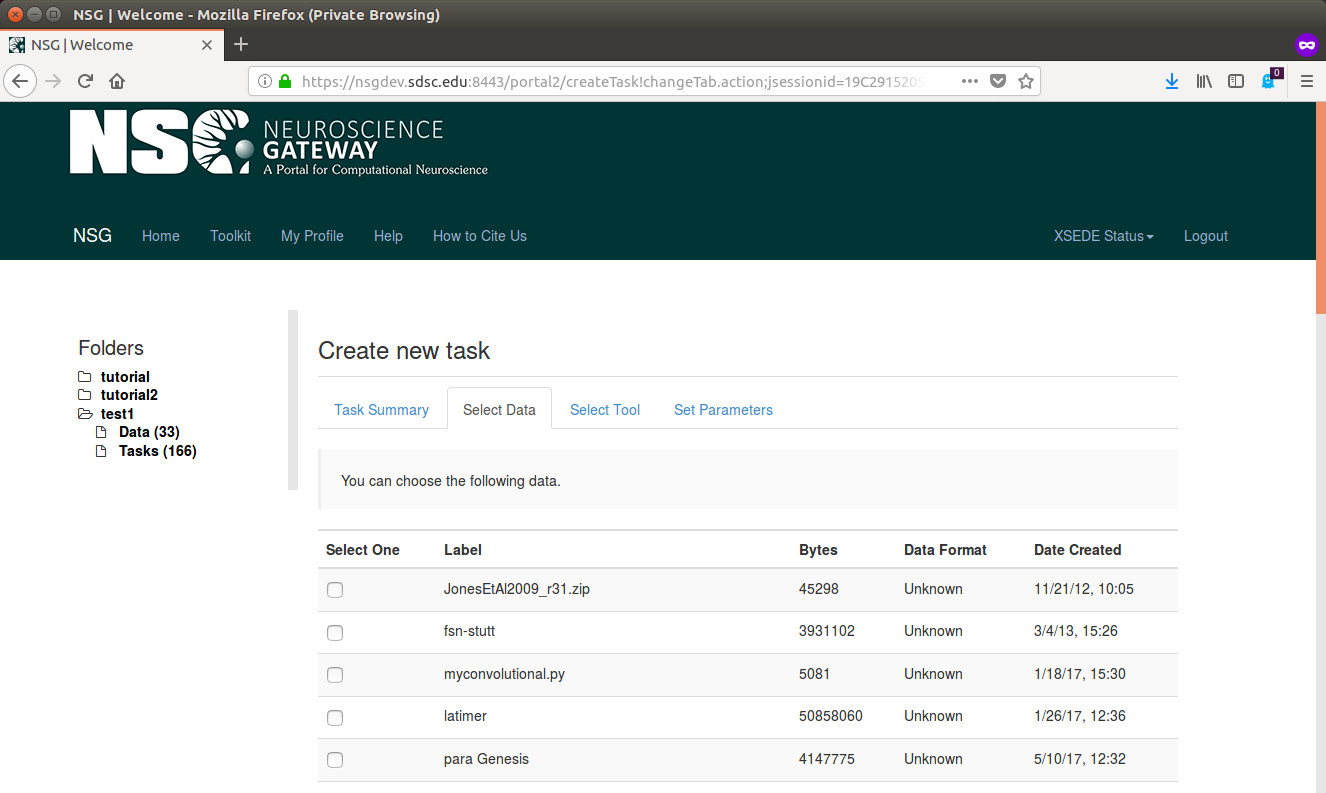
Task: Go back with the browser back arrow
Action: (x=21, y=81)
